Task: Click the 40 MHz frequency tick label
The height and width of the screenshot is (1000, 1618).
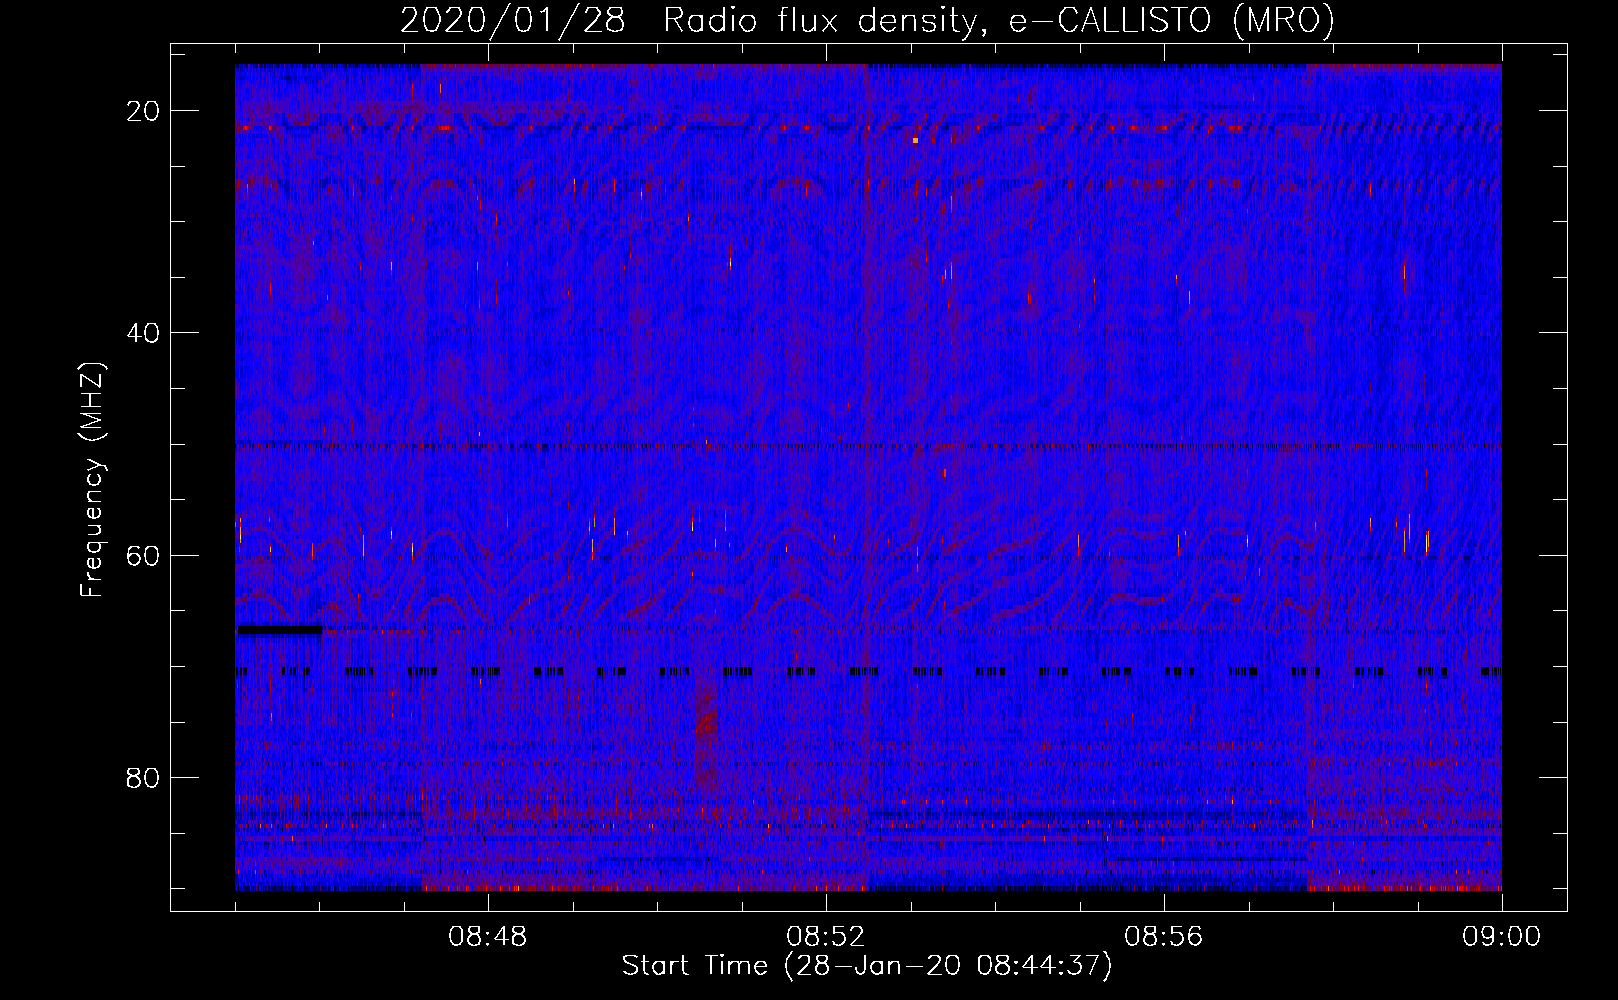Action: pos(143,333)
